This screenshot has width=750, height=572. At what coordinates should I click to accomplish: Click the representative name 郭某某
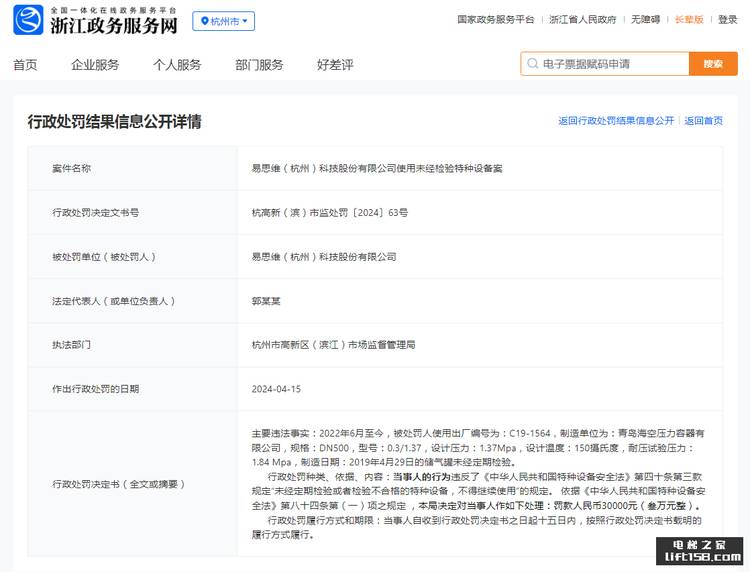pos(266,301)
